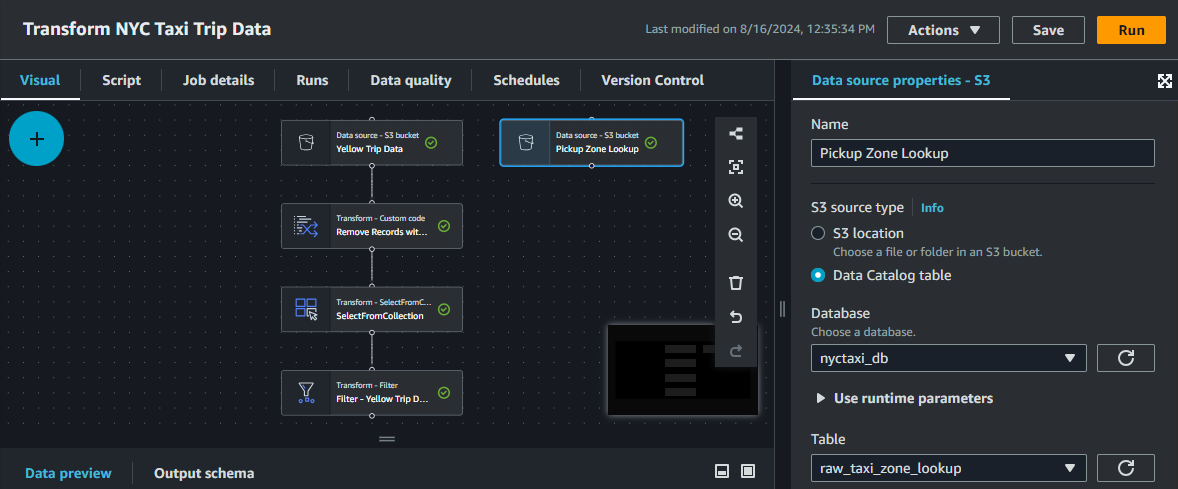This screenshot has width=1178, height=489.
Task: Open the Data quality tab
Action: tap(410, 80)
